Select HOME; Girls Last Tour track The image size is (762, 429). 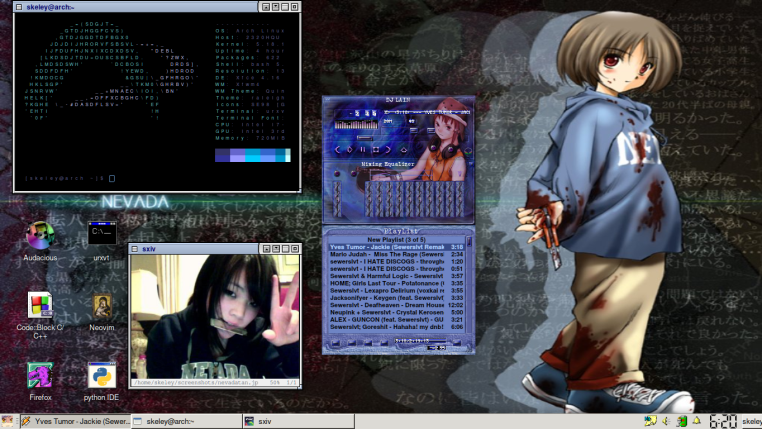point(396,284)
